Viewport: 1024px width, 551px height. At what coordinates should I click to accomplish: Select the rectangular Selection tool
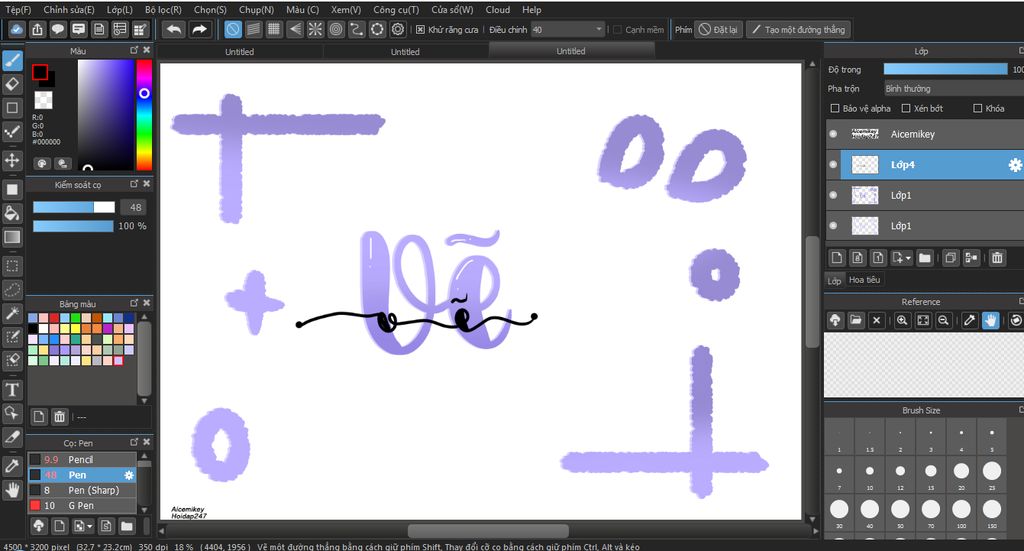12,266
